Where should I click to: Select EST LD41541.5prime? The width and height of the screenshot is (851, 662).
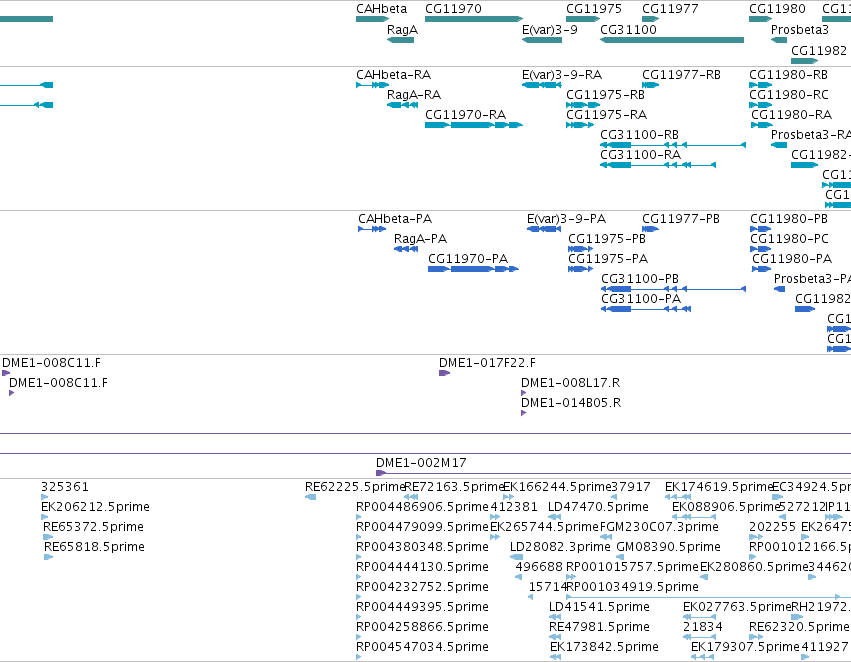(x=555, y=617)
